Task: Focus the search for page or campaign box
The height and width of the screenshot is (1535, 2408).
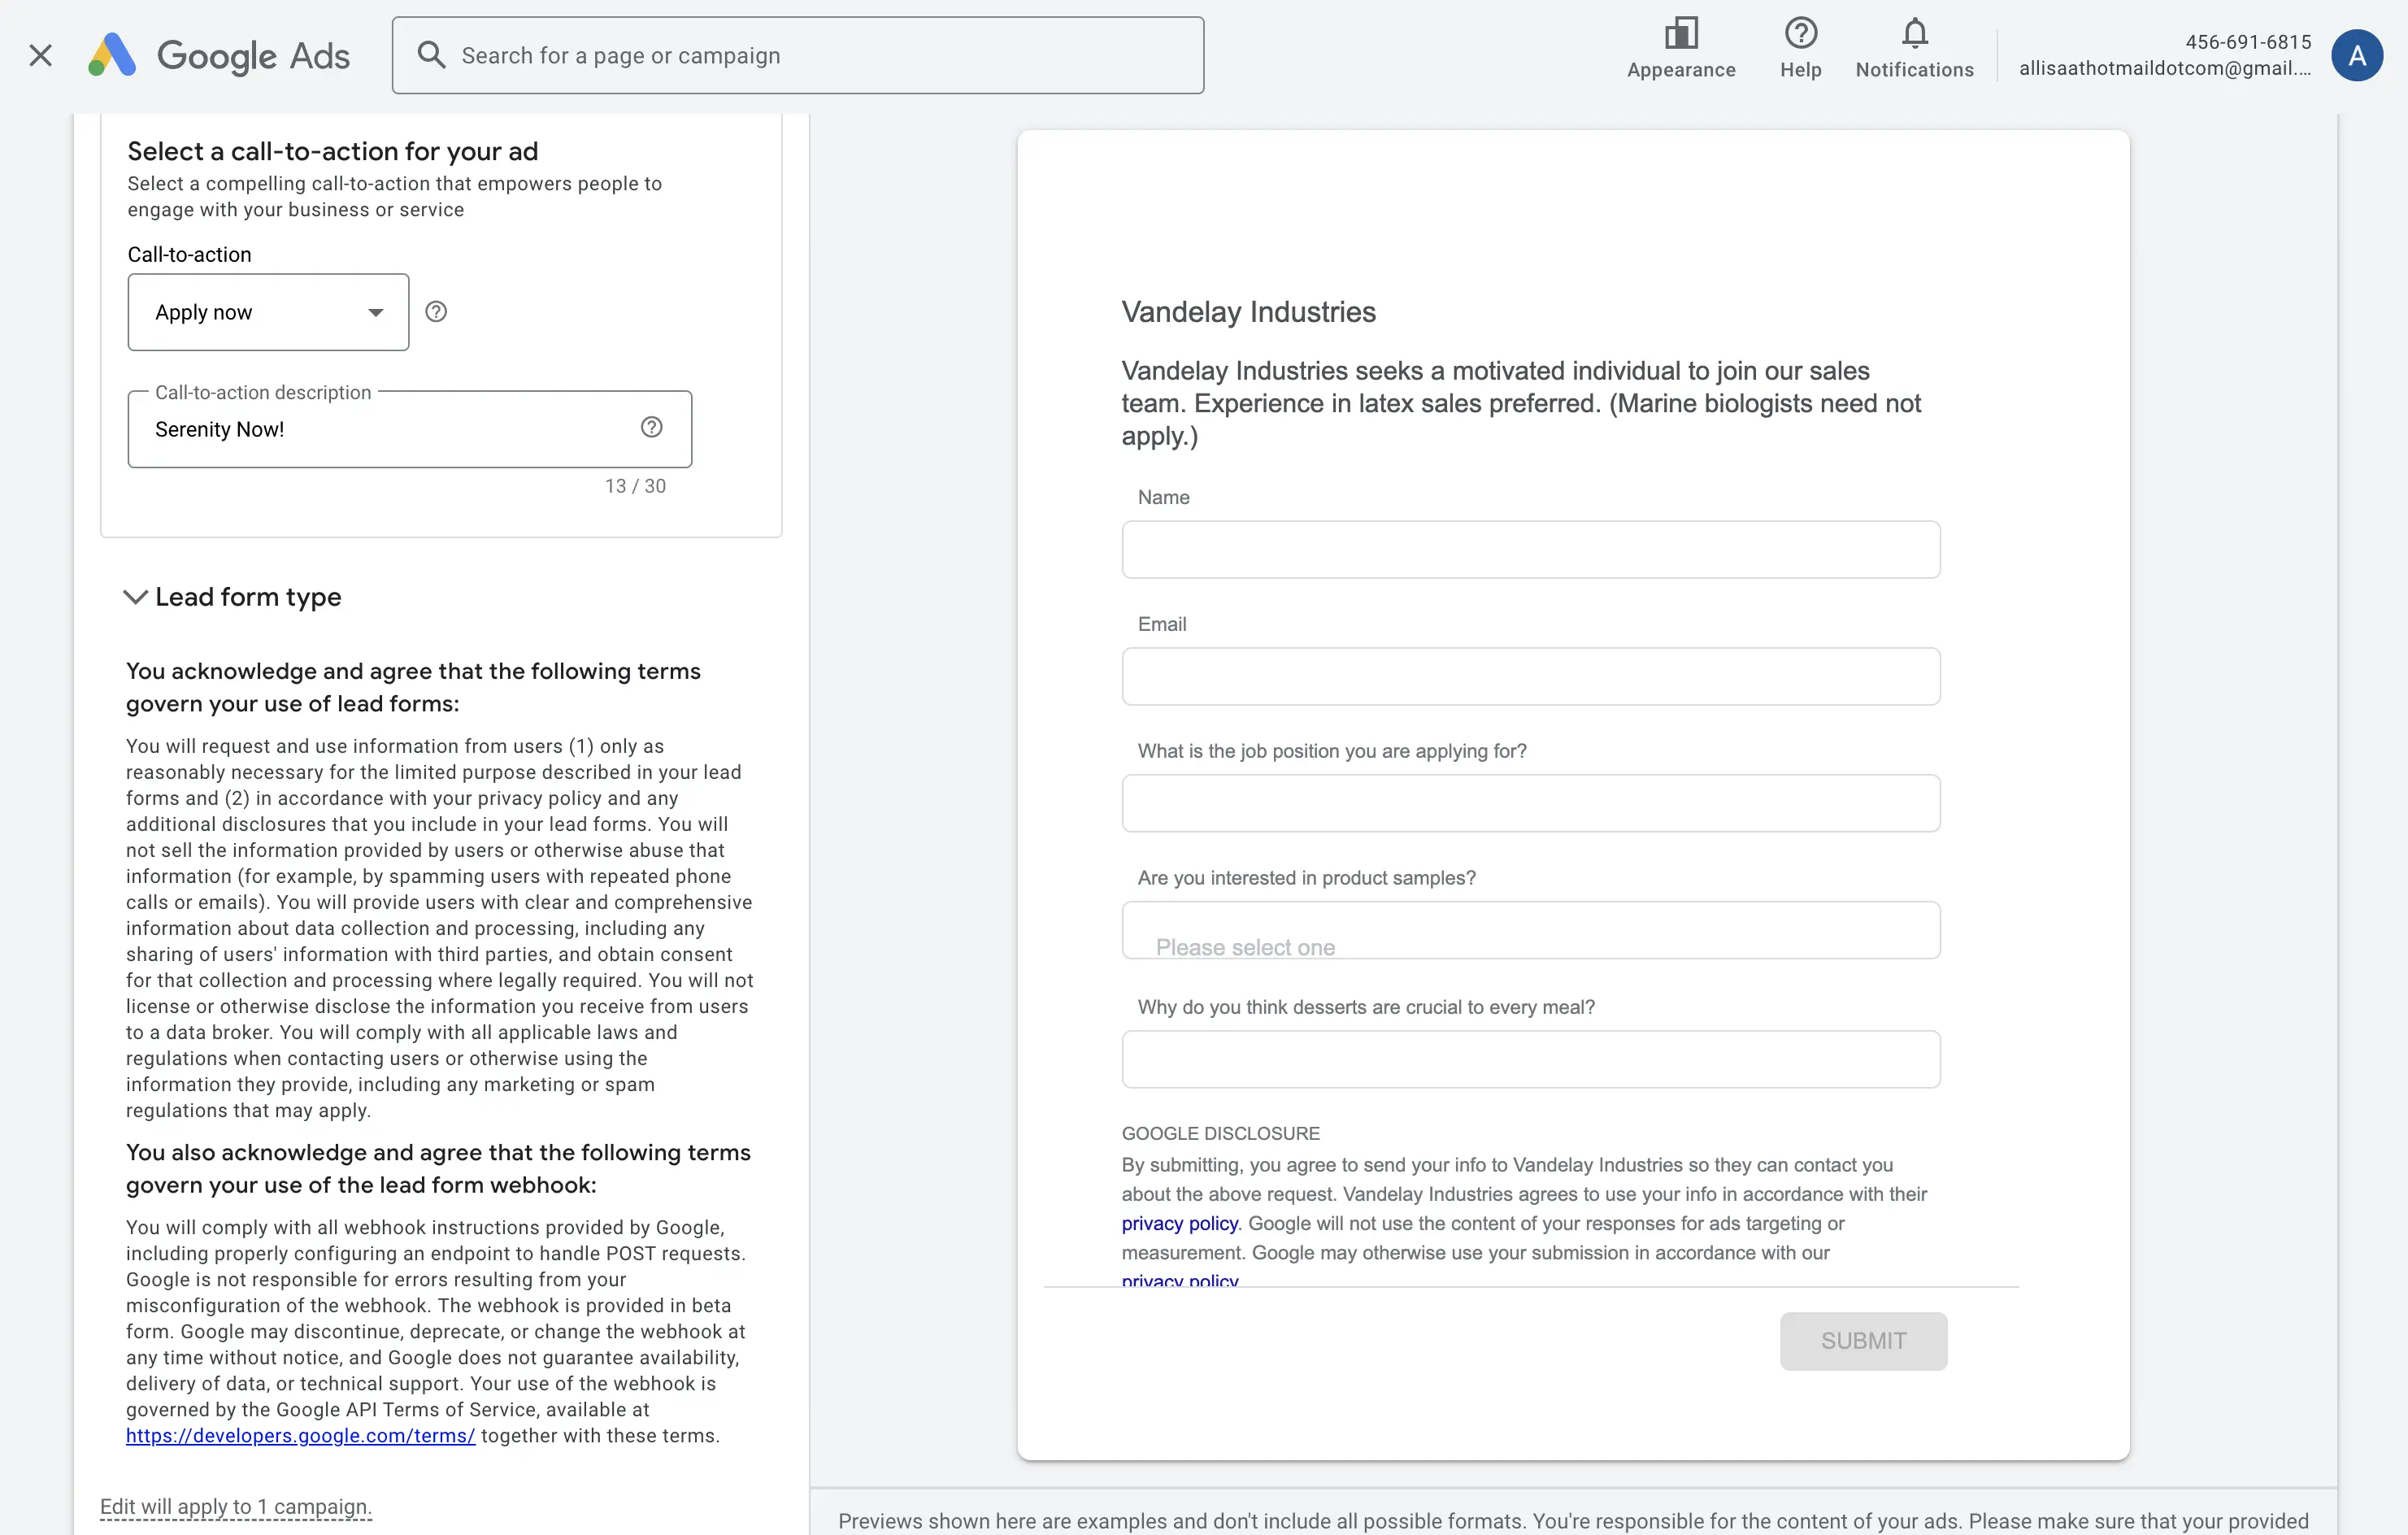Action: coord(798,55)
